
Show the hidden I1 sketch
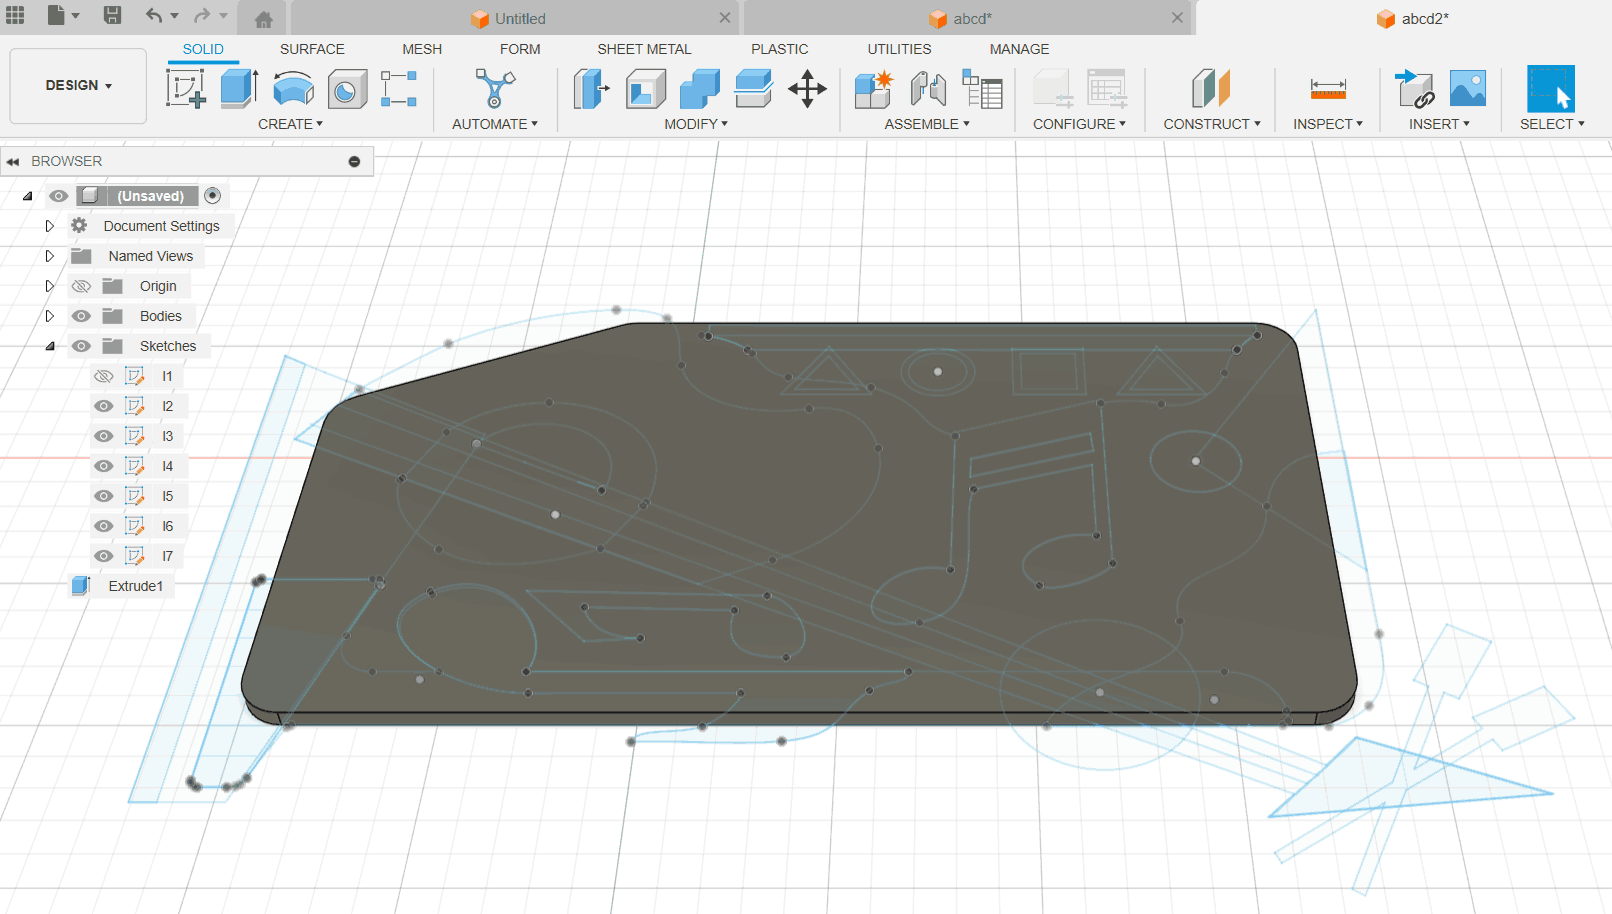point(103,376)
